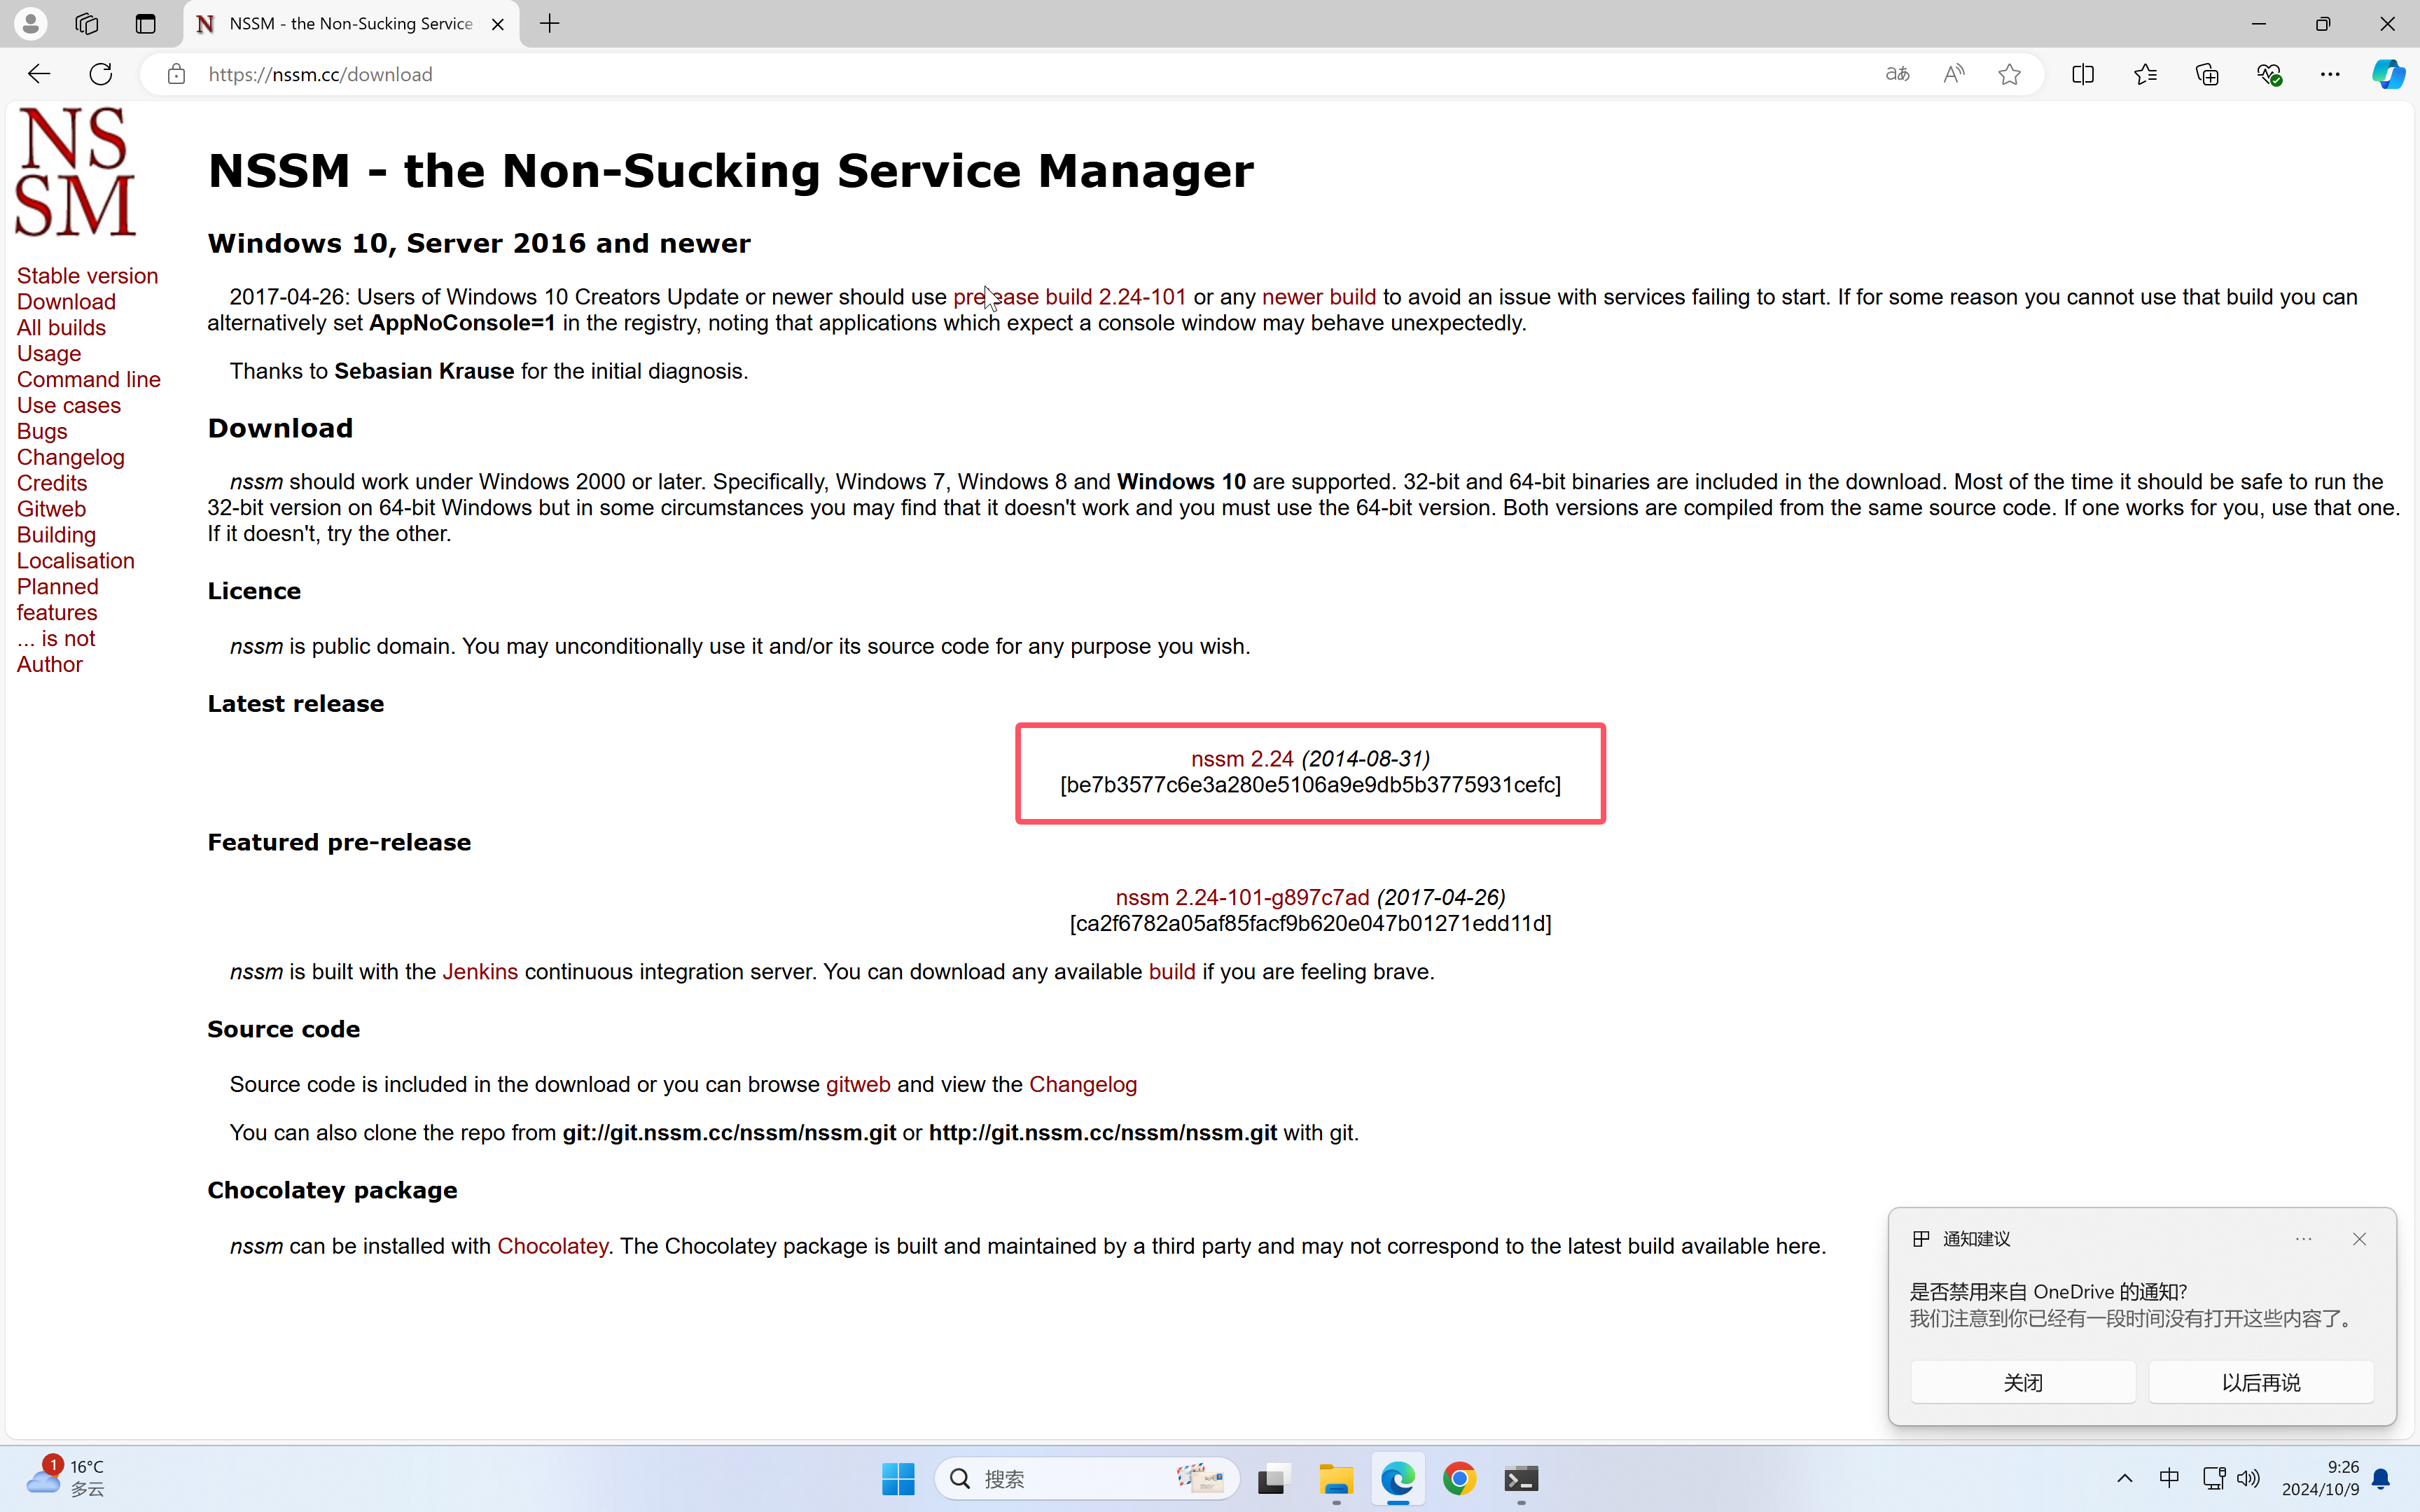2420x1512 pixels.
Task: Open Chrome from taskbar
Action: click(x=1459, y=1479)
